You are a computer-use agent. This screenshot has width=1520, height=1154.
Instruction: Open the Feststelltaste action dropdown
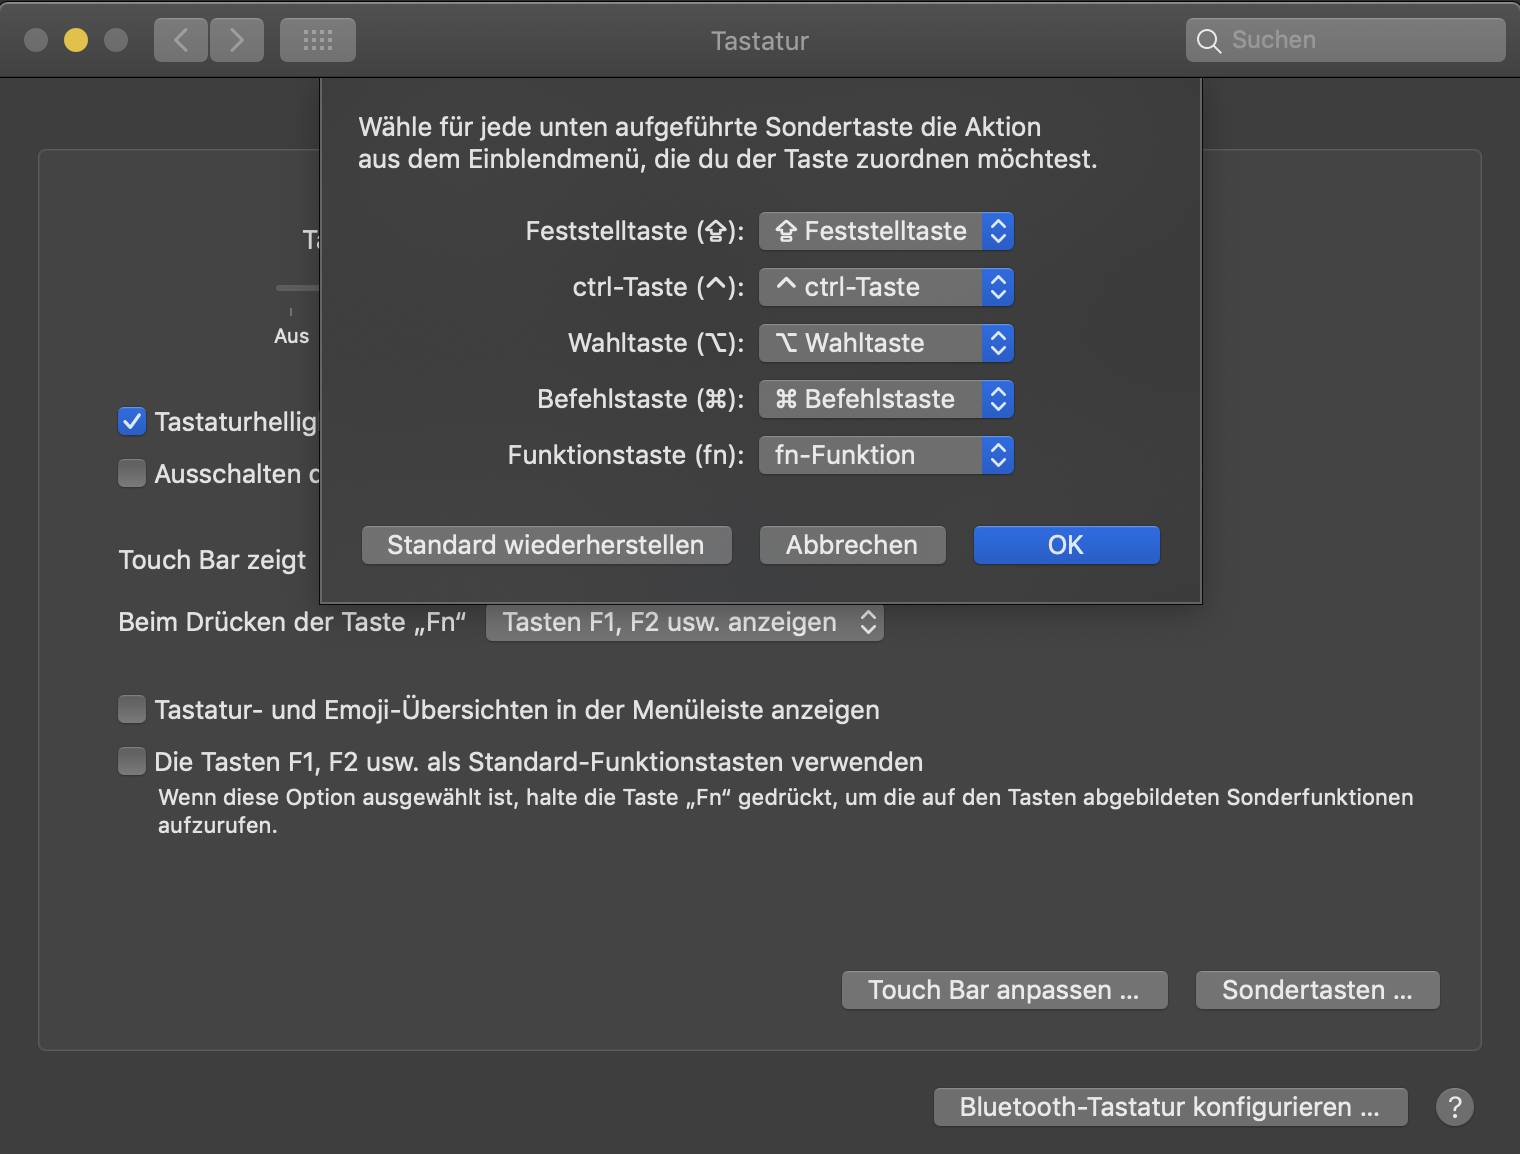click(886, 231)
